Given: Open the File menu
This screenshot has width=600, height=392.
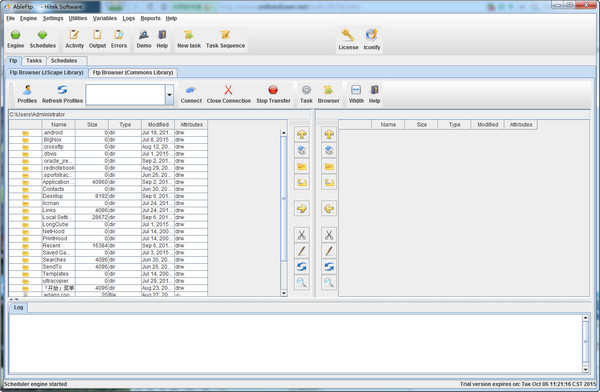Looking at the screenshot, I should 10,18.
